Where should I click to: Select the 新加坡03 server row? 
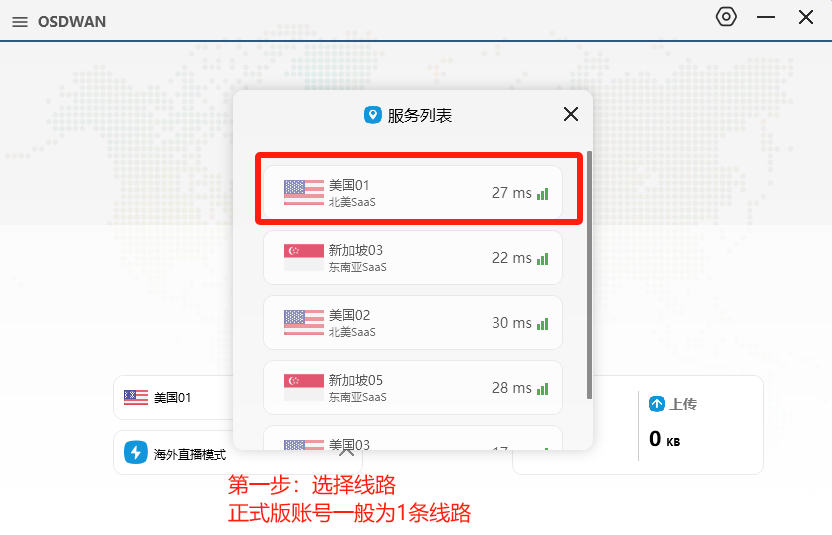pos(413,257)
